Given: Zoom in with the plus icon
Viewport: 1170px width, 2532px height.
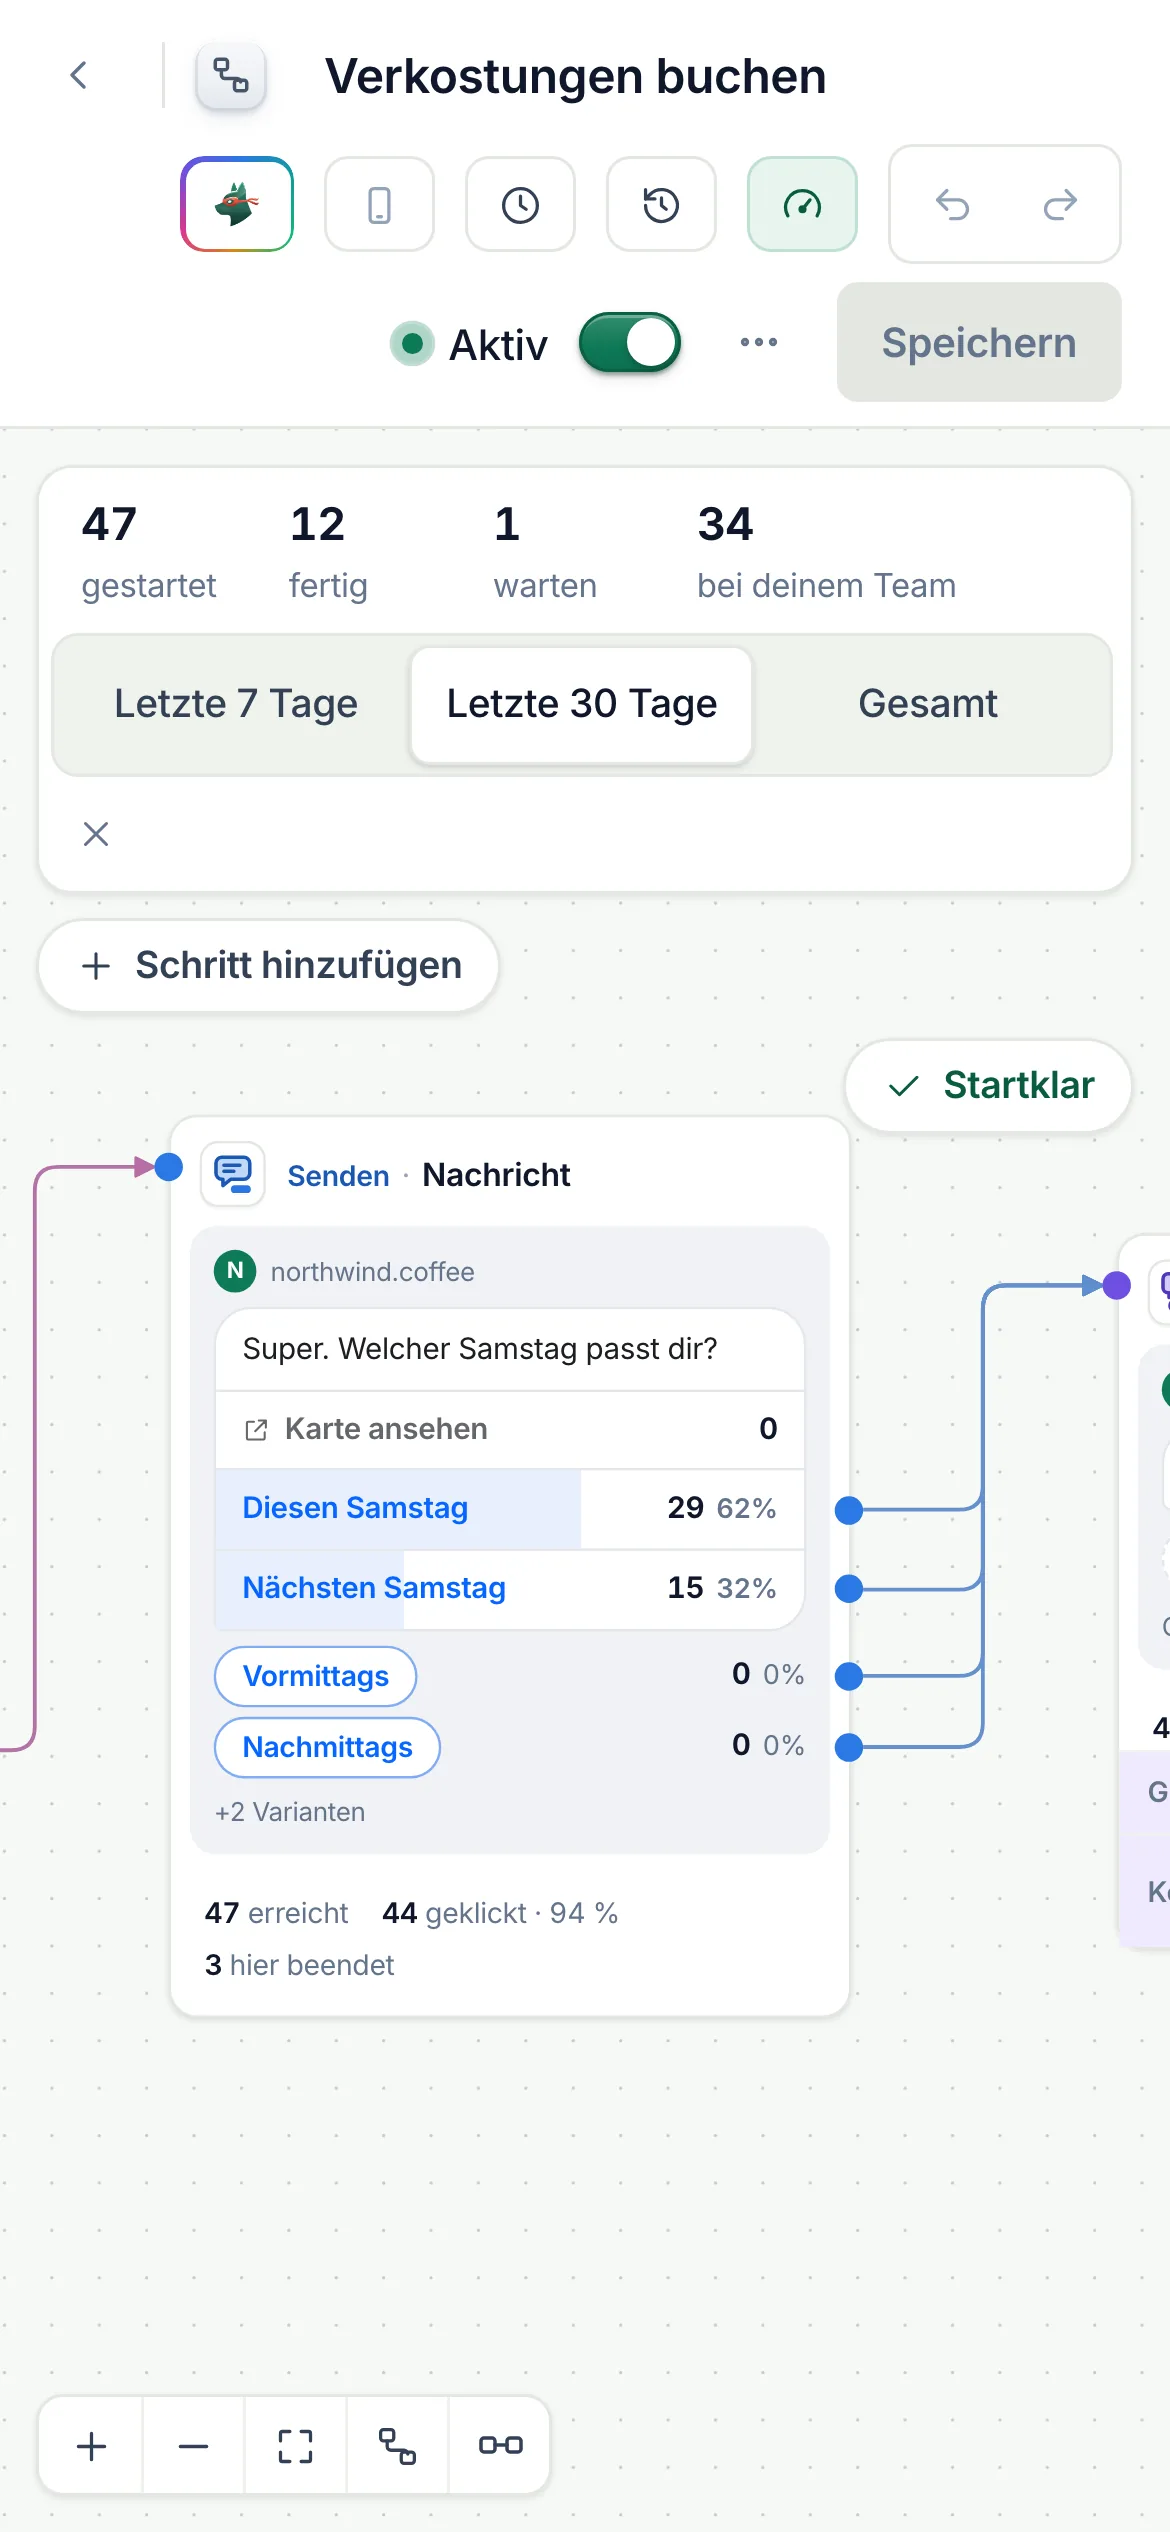Looking at the screenshot, I should pos(91,2446).
